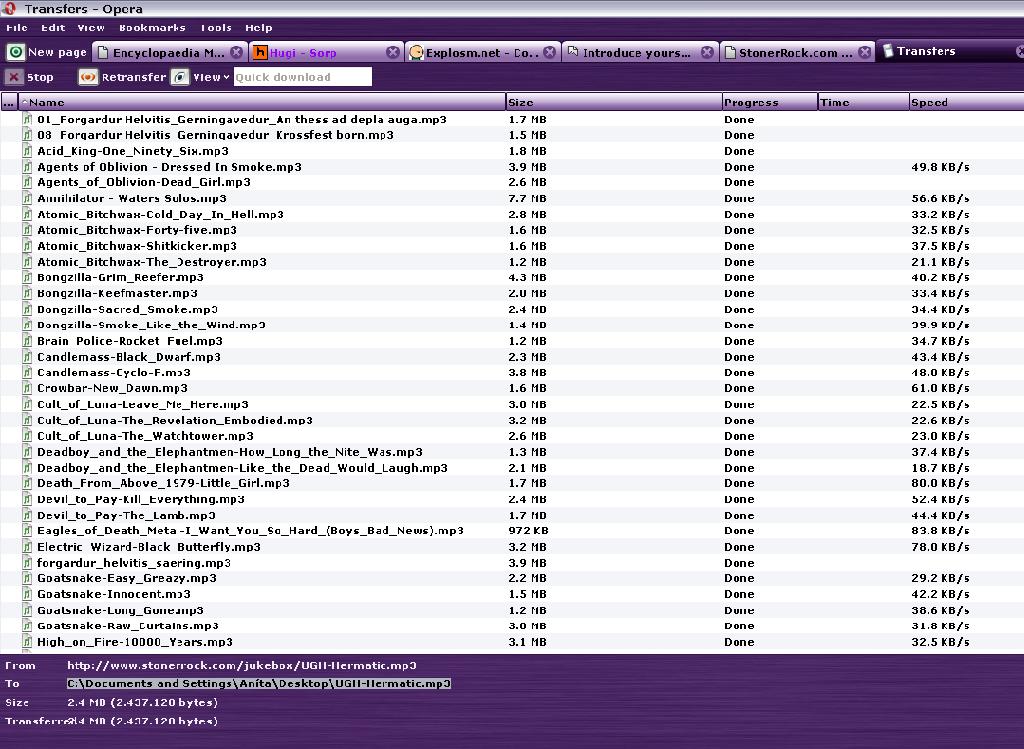
Task: Click the leftmost '...' column header
Action: 9,102
